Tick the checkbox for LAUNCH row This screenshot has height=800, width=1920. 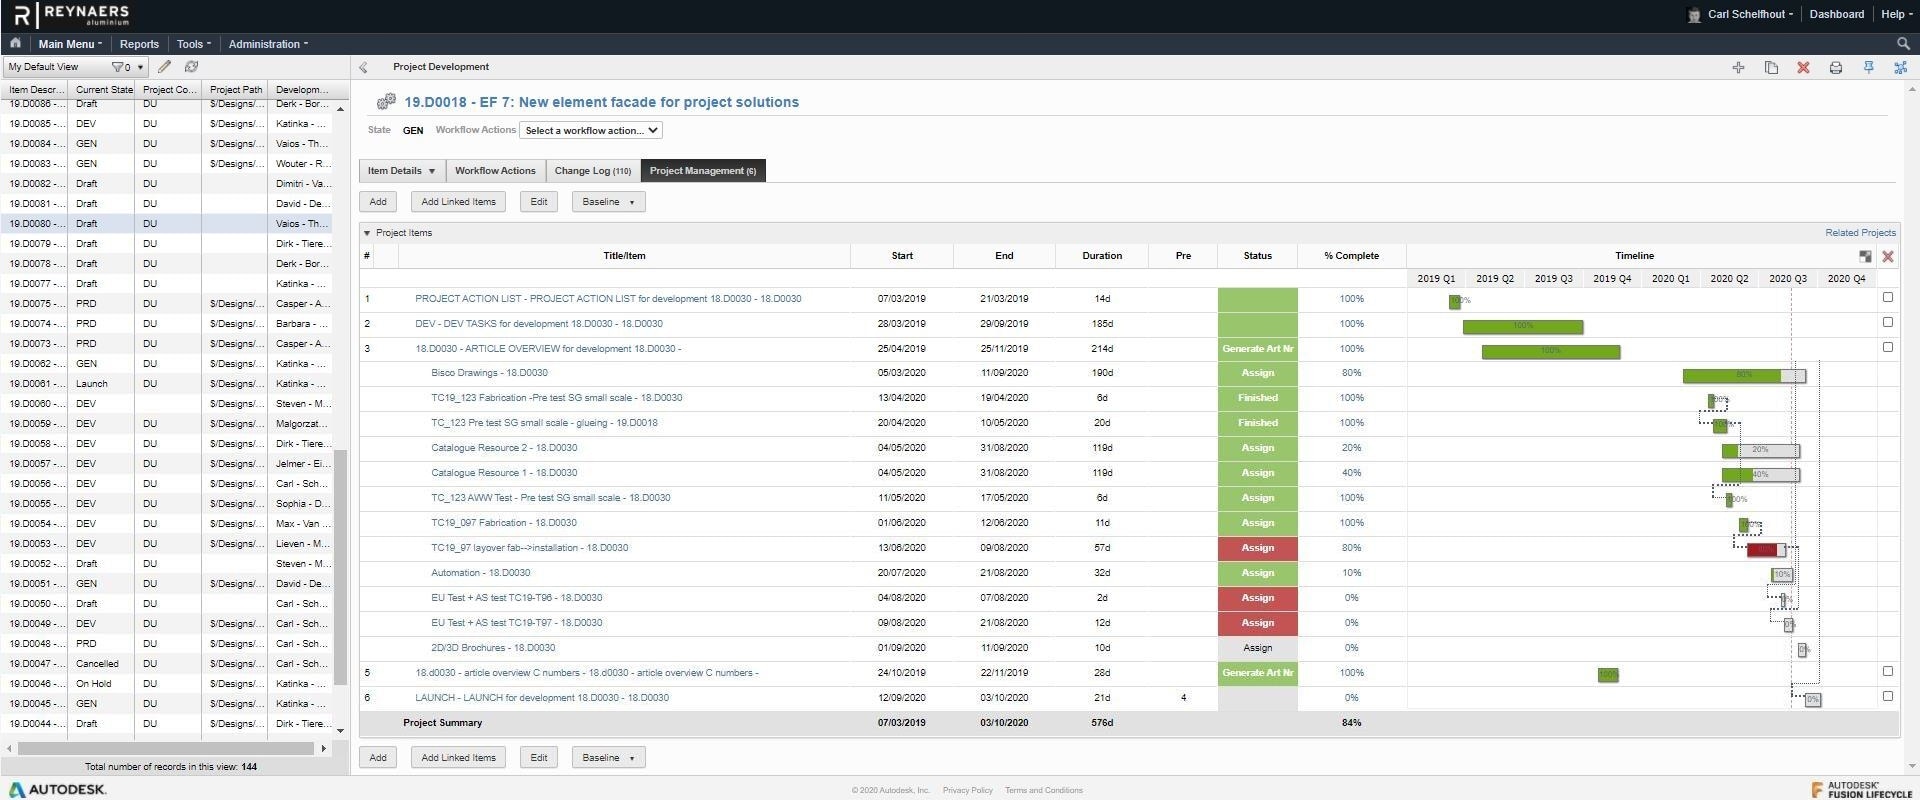[x=1887, y=696]
